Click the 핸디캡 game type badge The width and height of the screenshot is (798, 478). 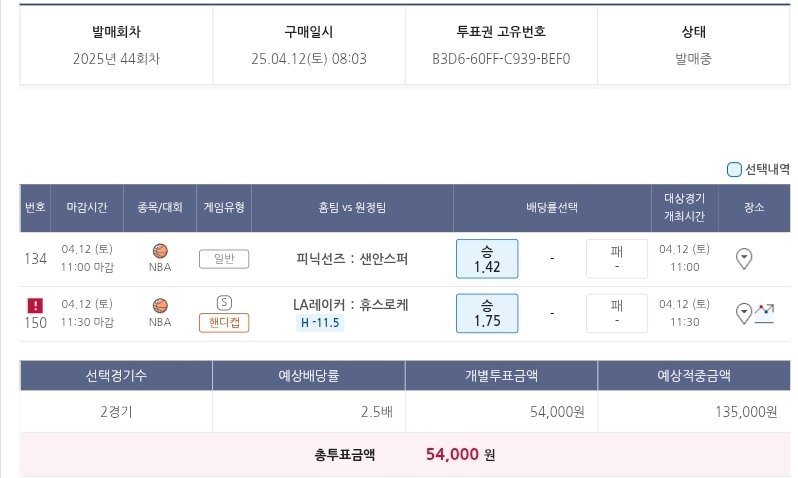(224, 322)
